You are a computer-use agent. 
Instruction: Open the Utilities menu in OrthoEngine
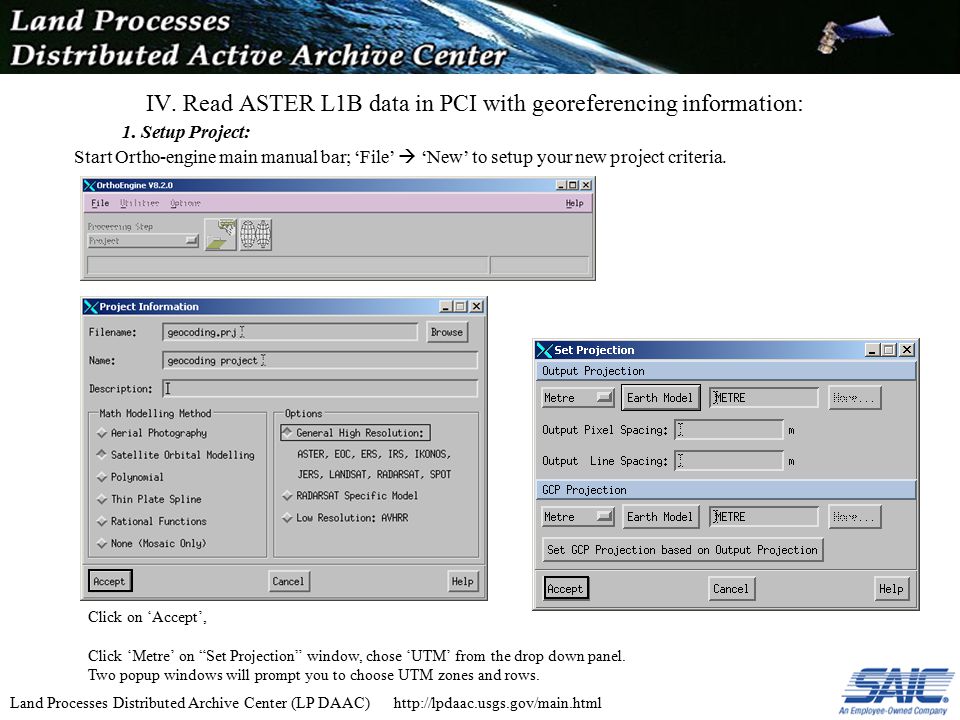140,203
